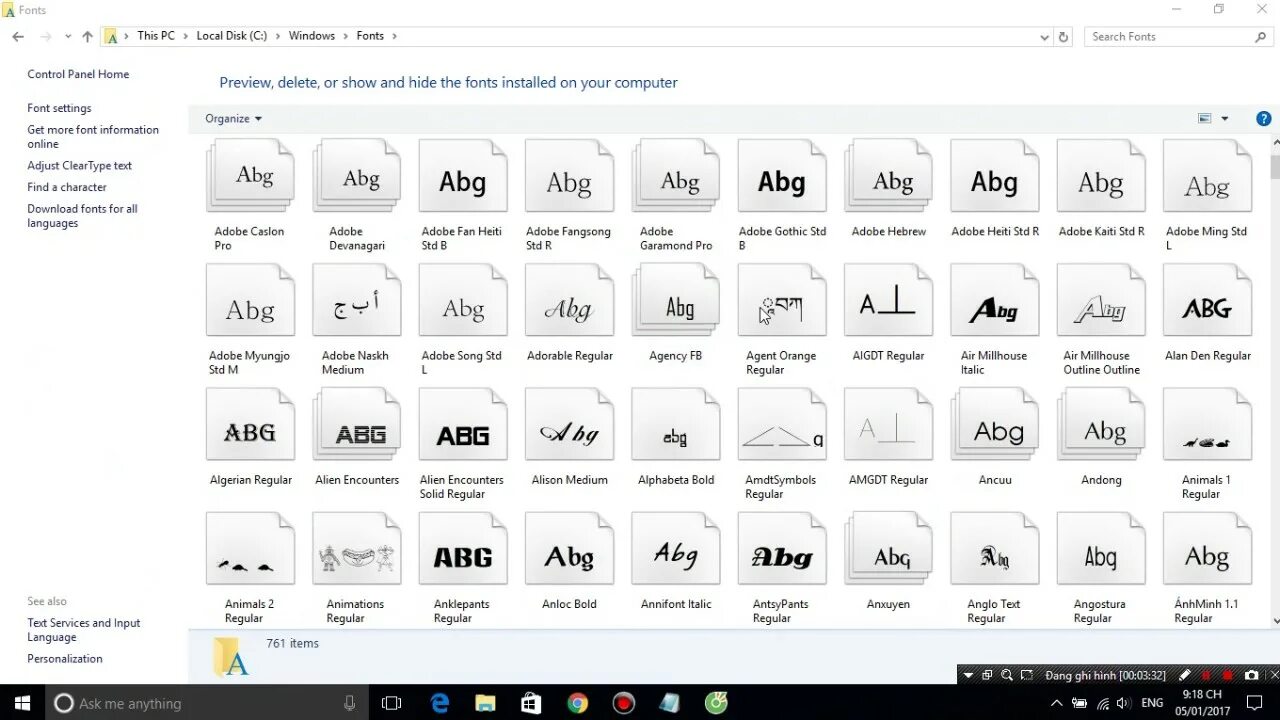Open the Action Center notification icon

point(1254,703)
